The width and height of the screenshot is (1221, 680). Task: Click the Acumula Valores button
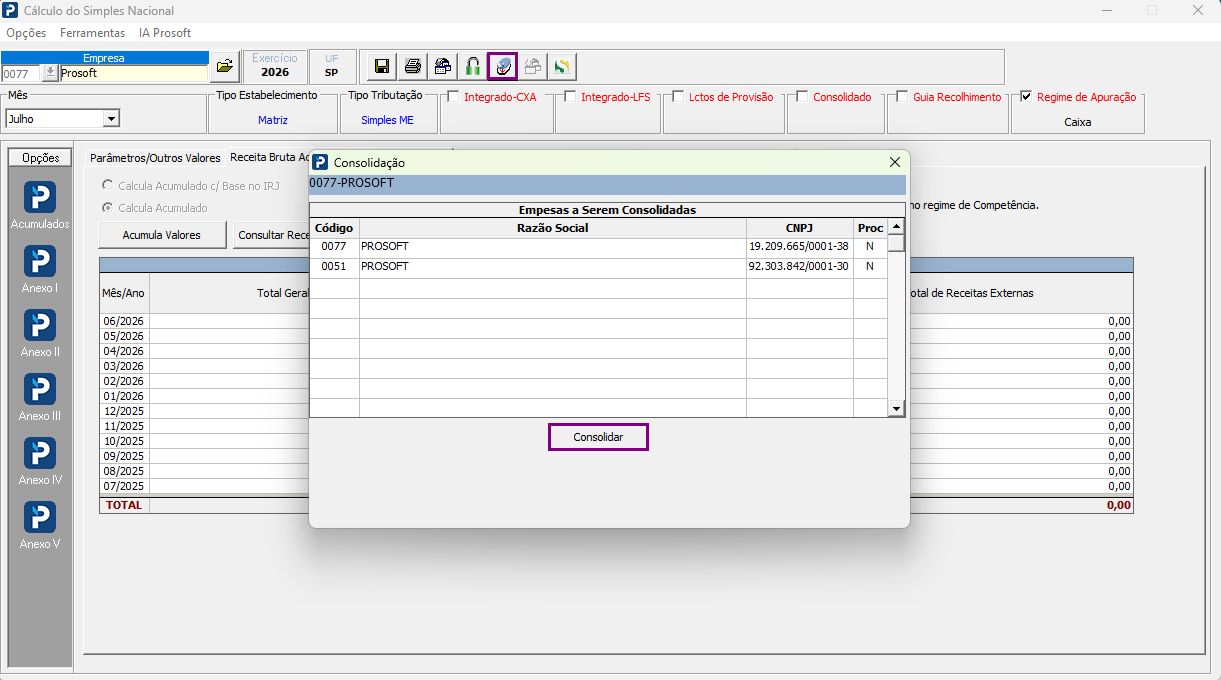point(161,235)
